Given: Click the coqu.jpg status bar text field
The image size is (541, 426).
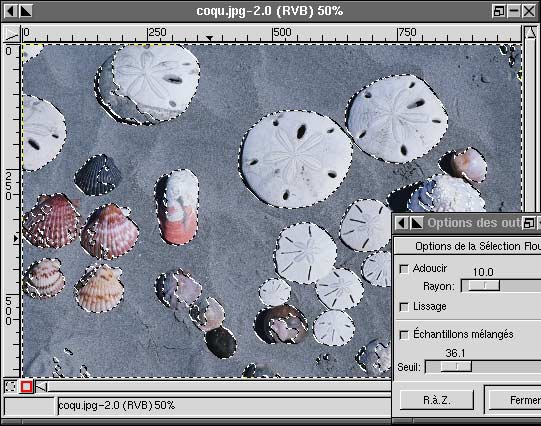Looking at the screenshot, I should 224,405.
